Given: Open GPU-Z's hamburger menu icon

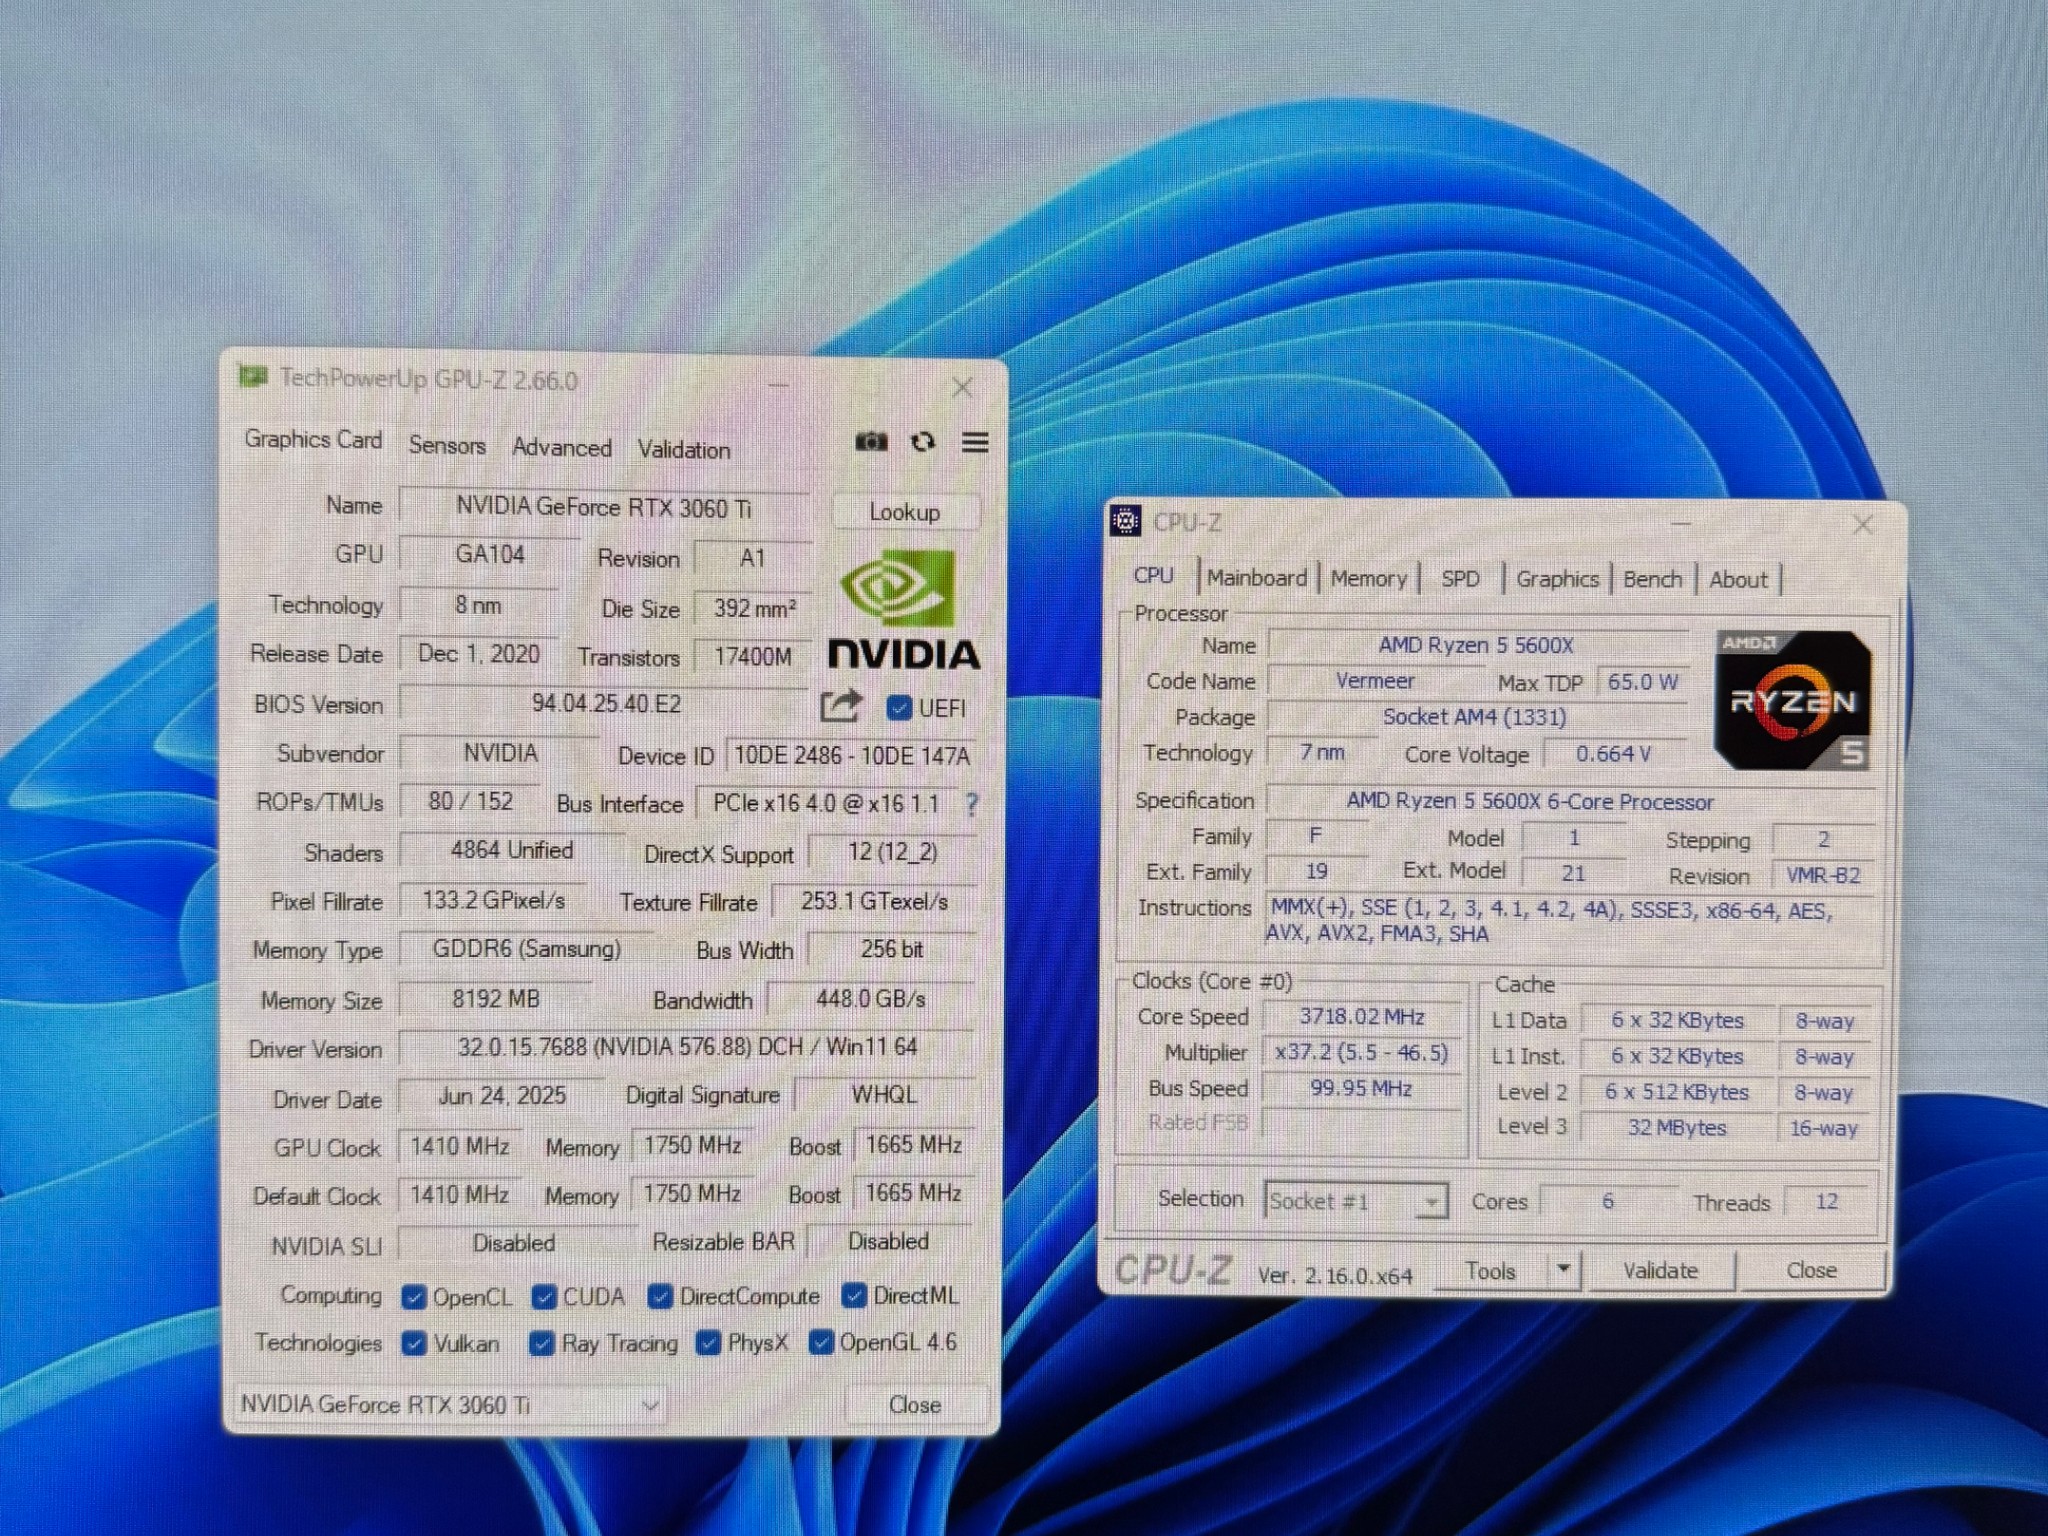Looking at the screenshot, I should point(975,443).
